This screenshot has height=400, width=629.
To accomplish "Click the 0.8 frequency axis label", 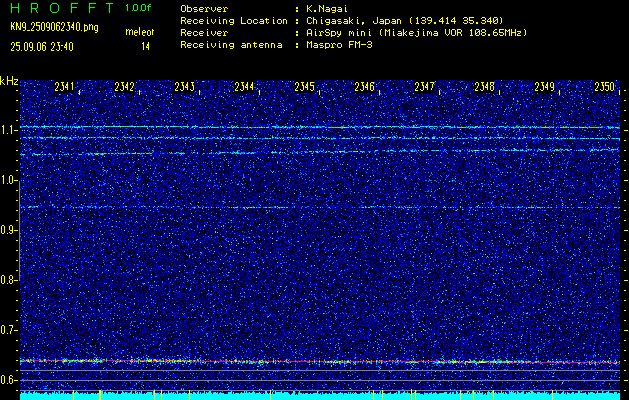I will (8, 280).
